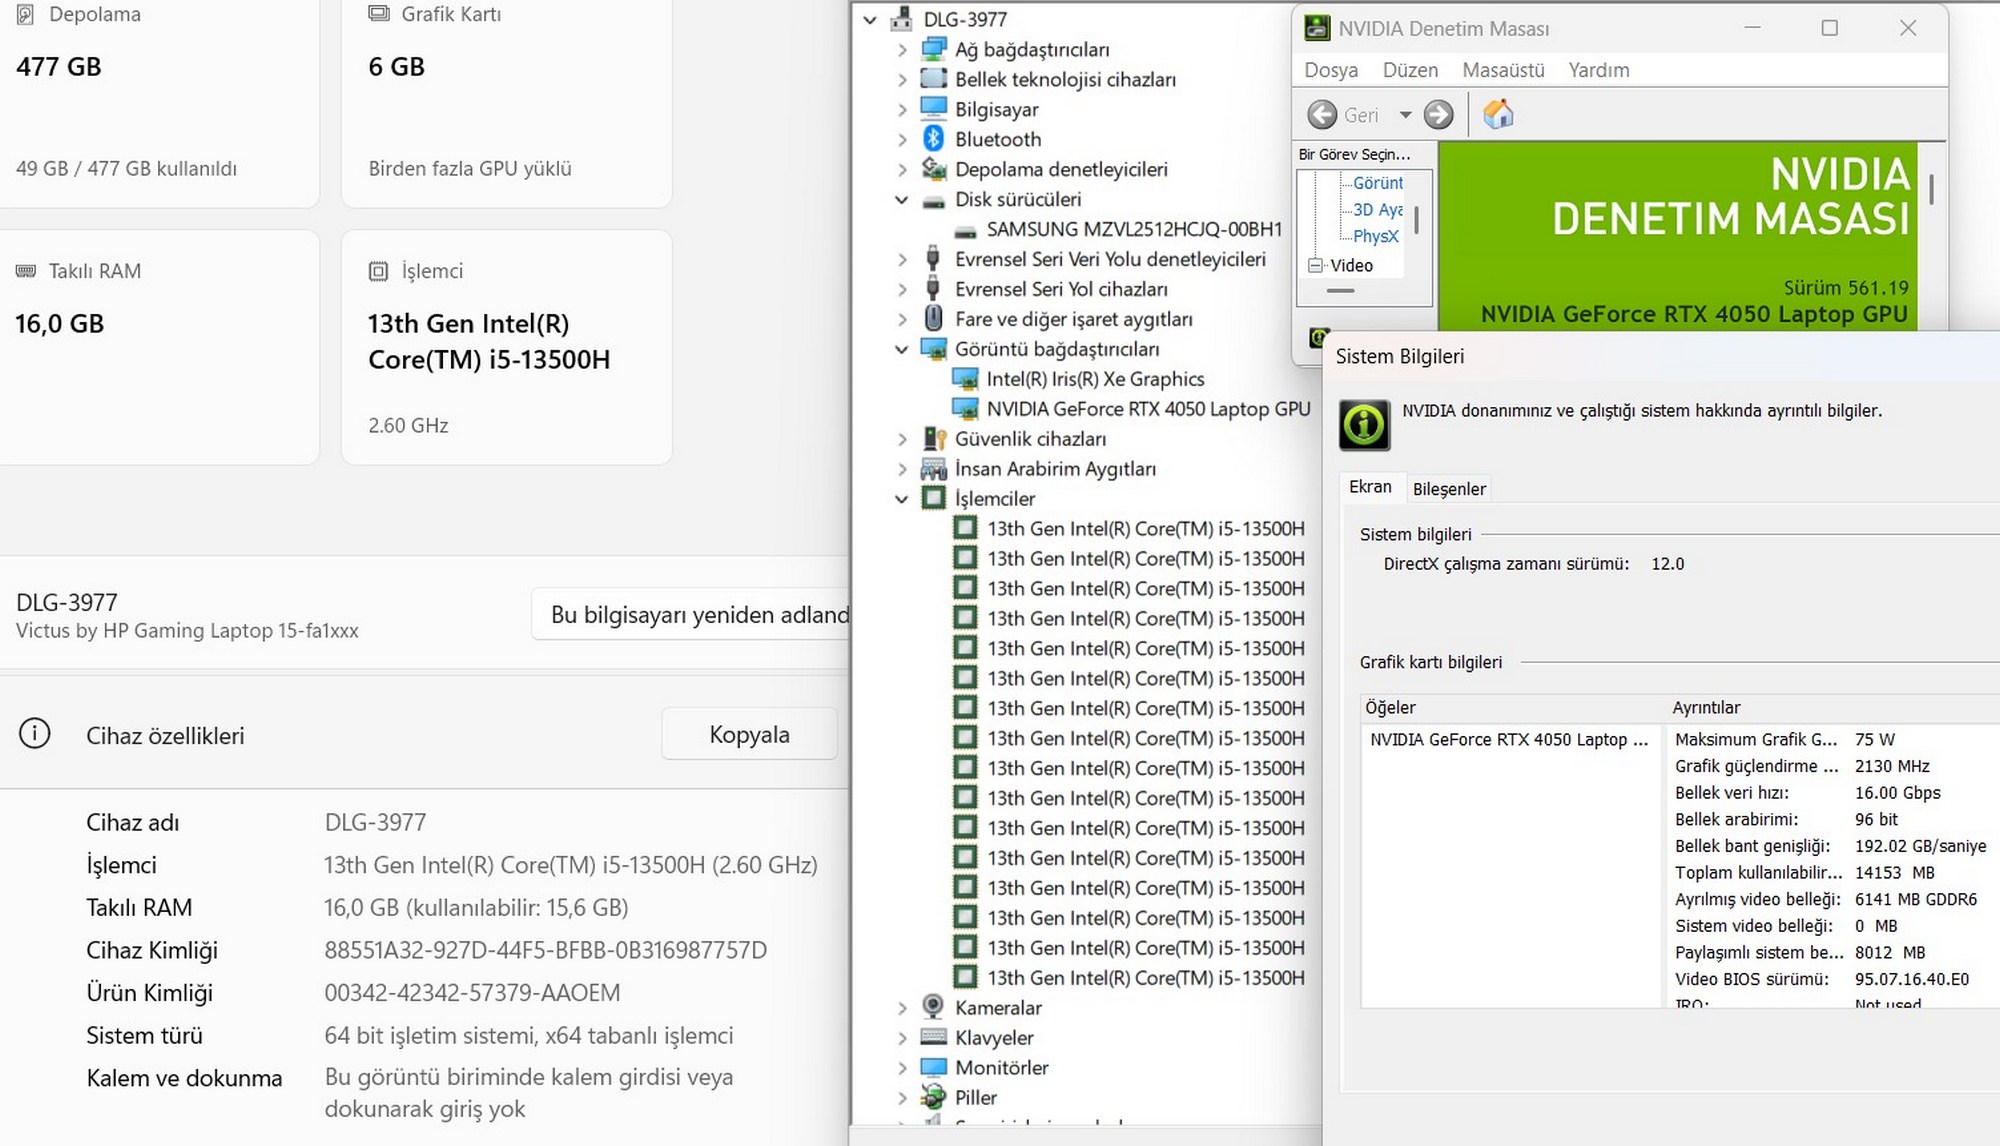
Task: Click the Klavyeler keyboard icon
Action: (x=933, y=1036)
